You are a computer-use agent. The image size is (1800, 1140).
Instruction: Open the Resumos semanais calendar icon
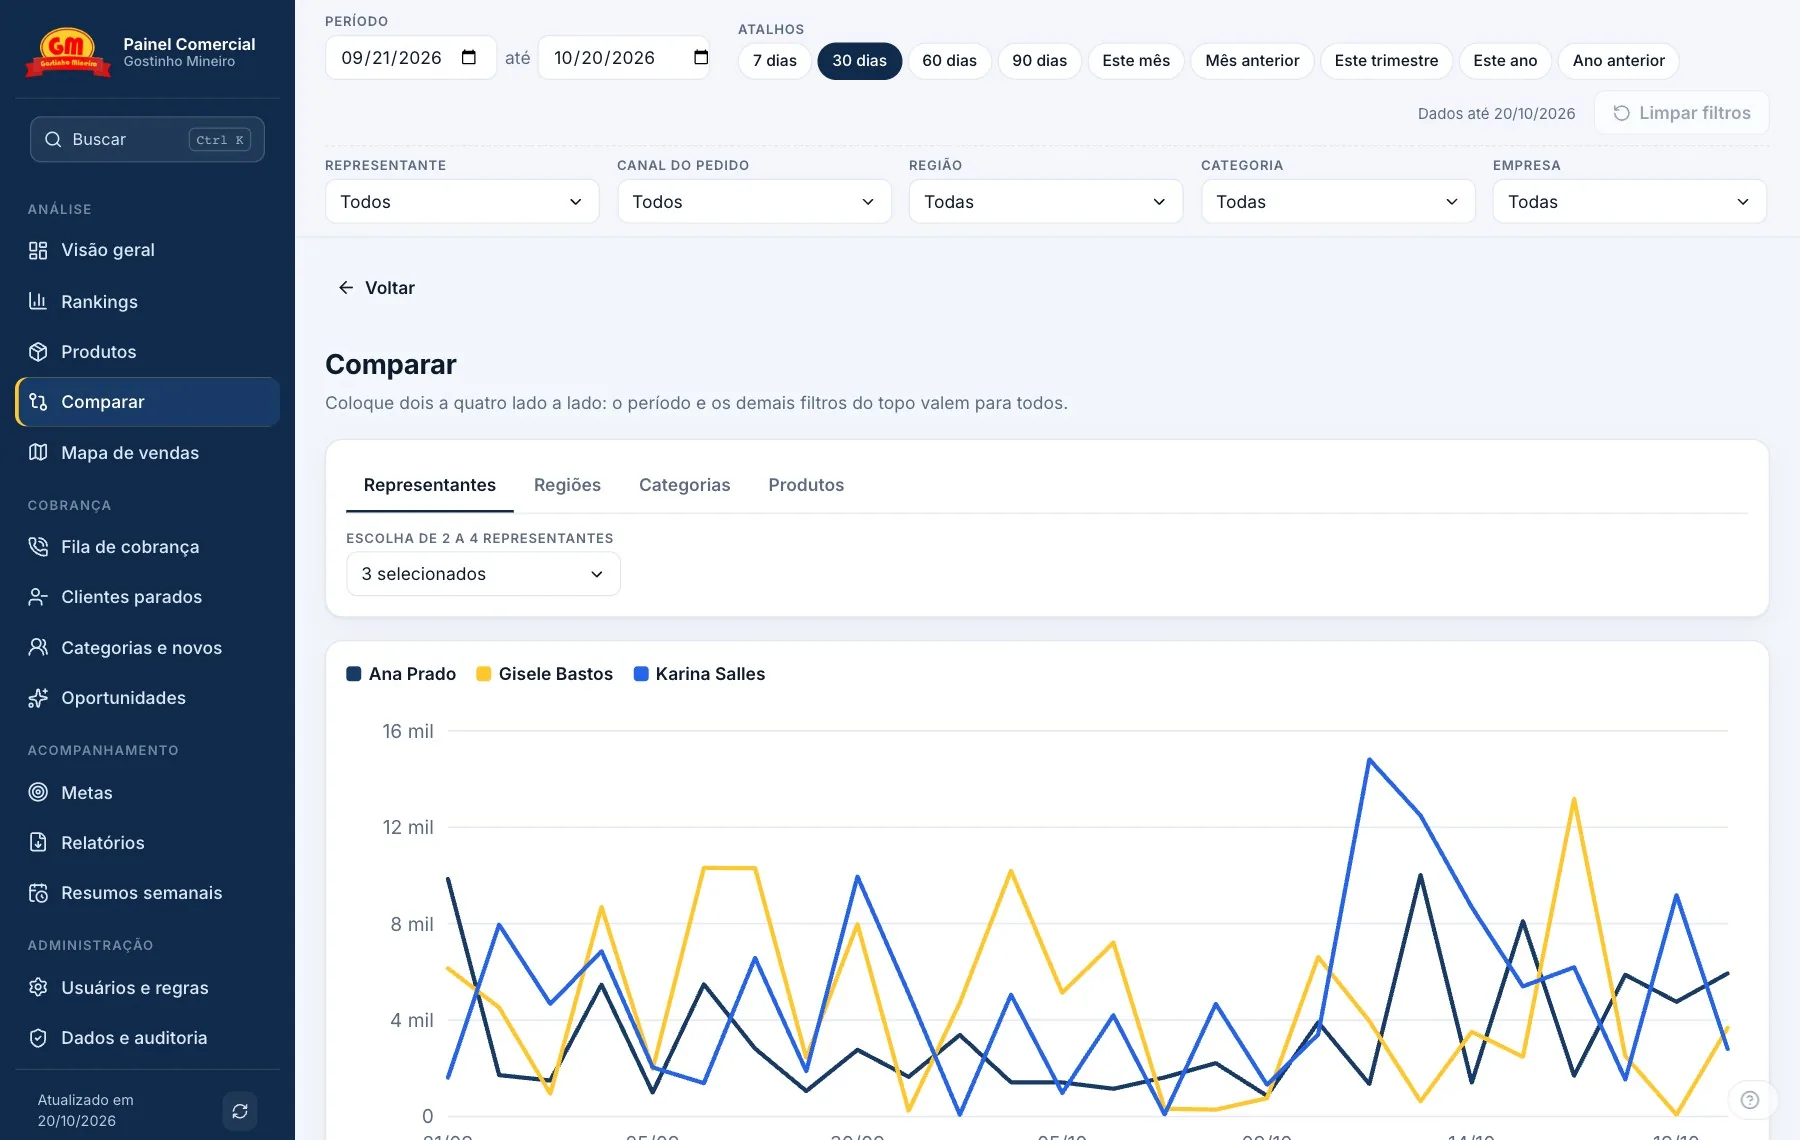click(x=38, y=893)
